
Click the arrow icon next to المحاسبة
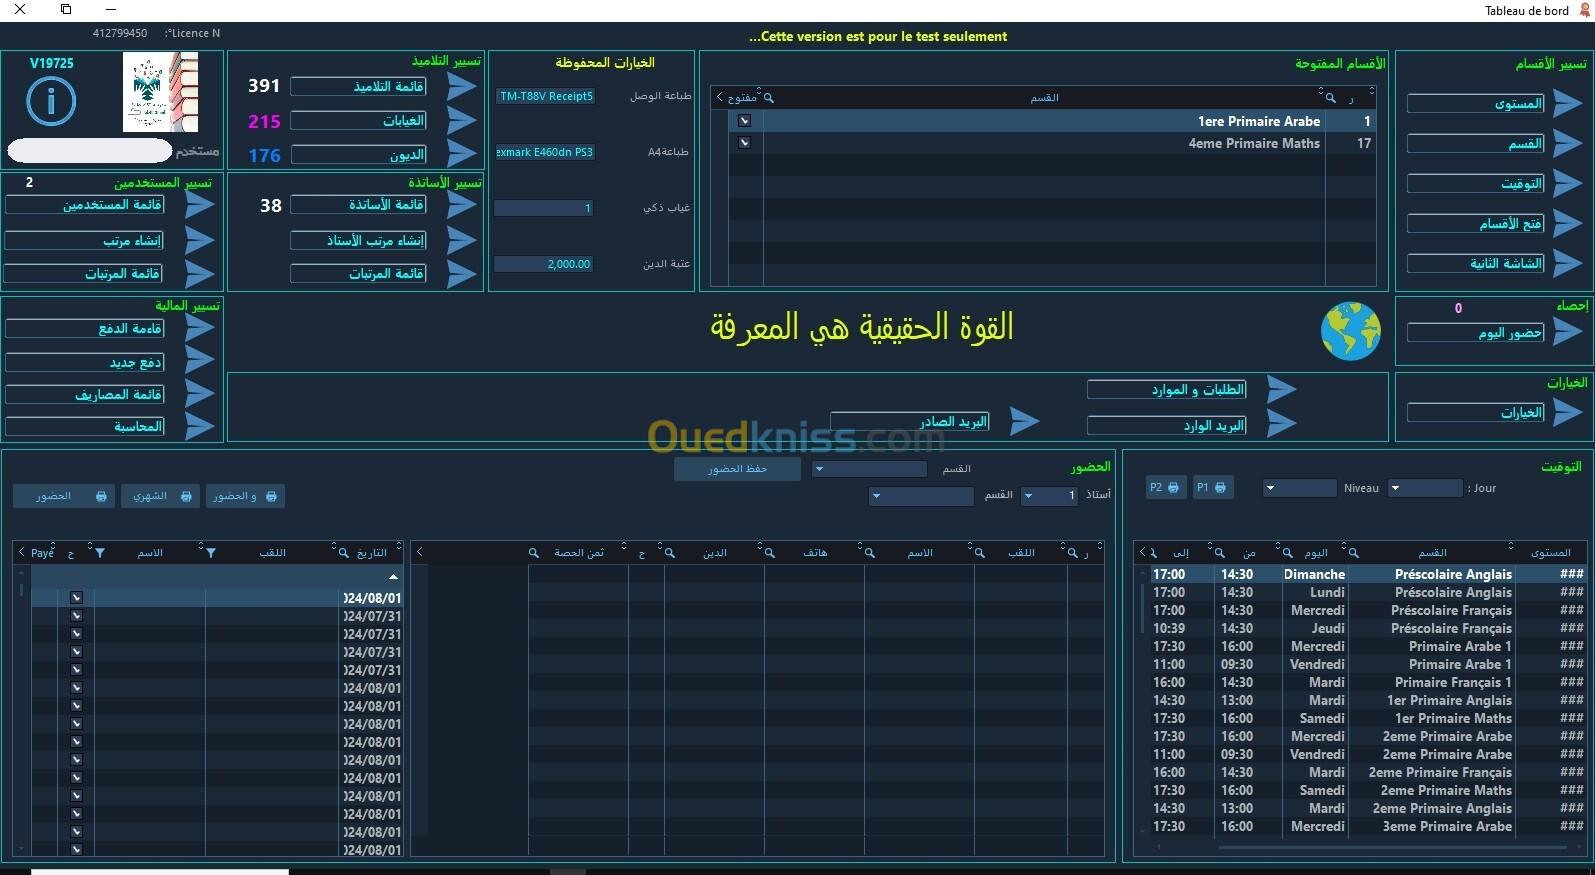pyautogui.click(x=200, y=426)
